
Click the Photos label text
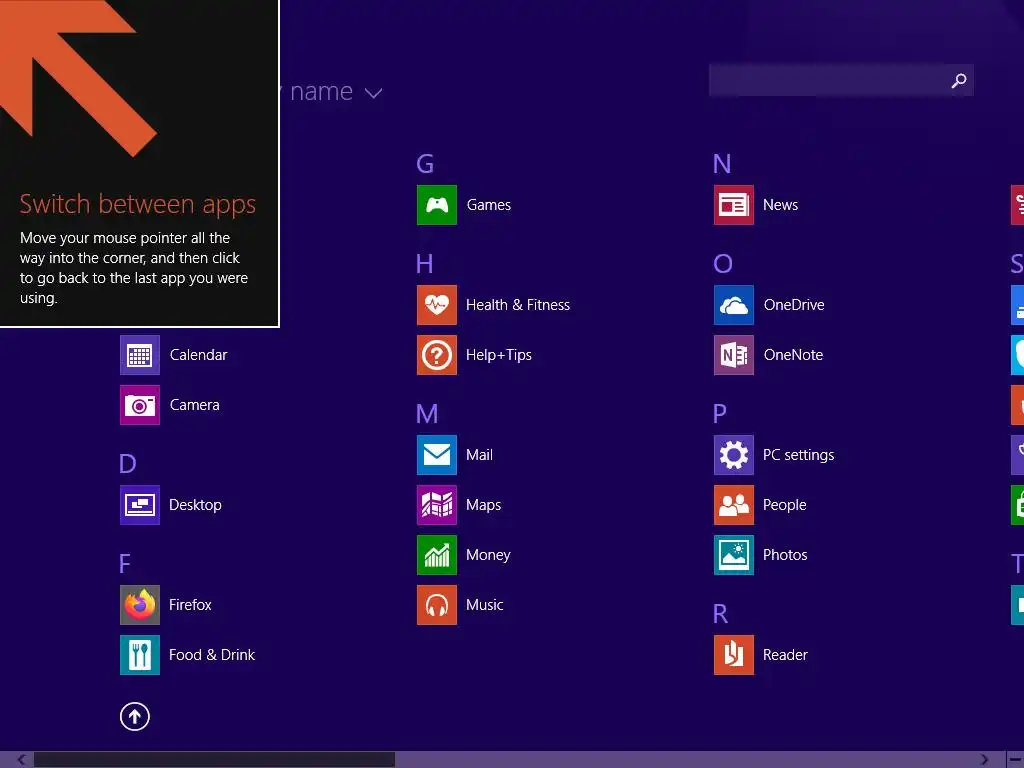[785, 555]
